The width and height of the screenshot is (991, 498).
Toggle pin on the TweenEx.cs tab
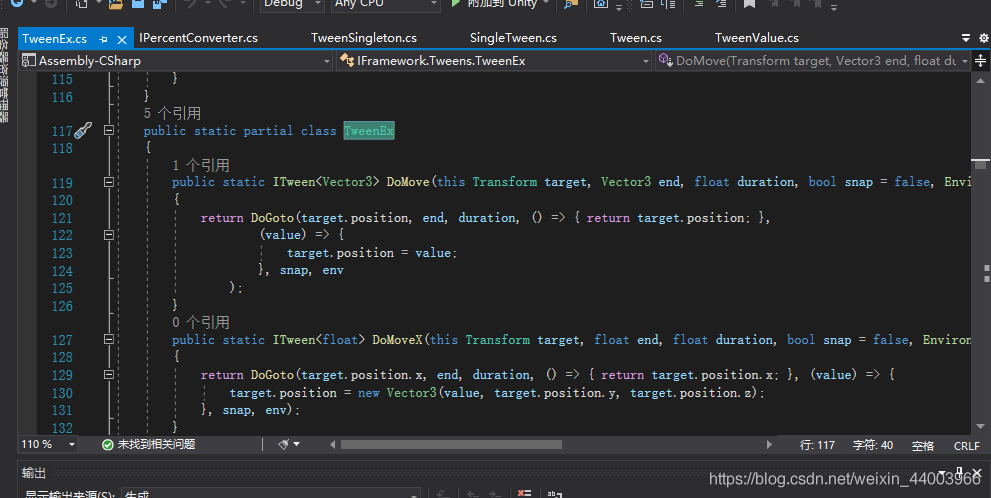(104, 39)
